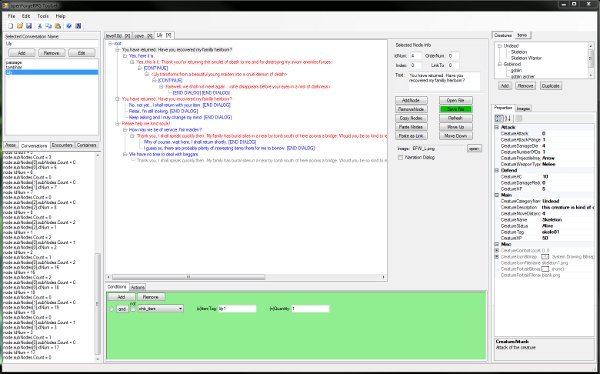Click the Open folder toolbar icon

(20, 26)
